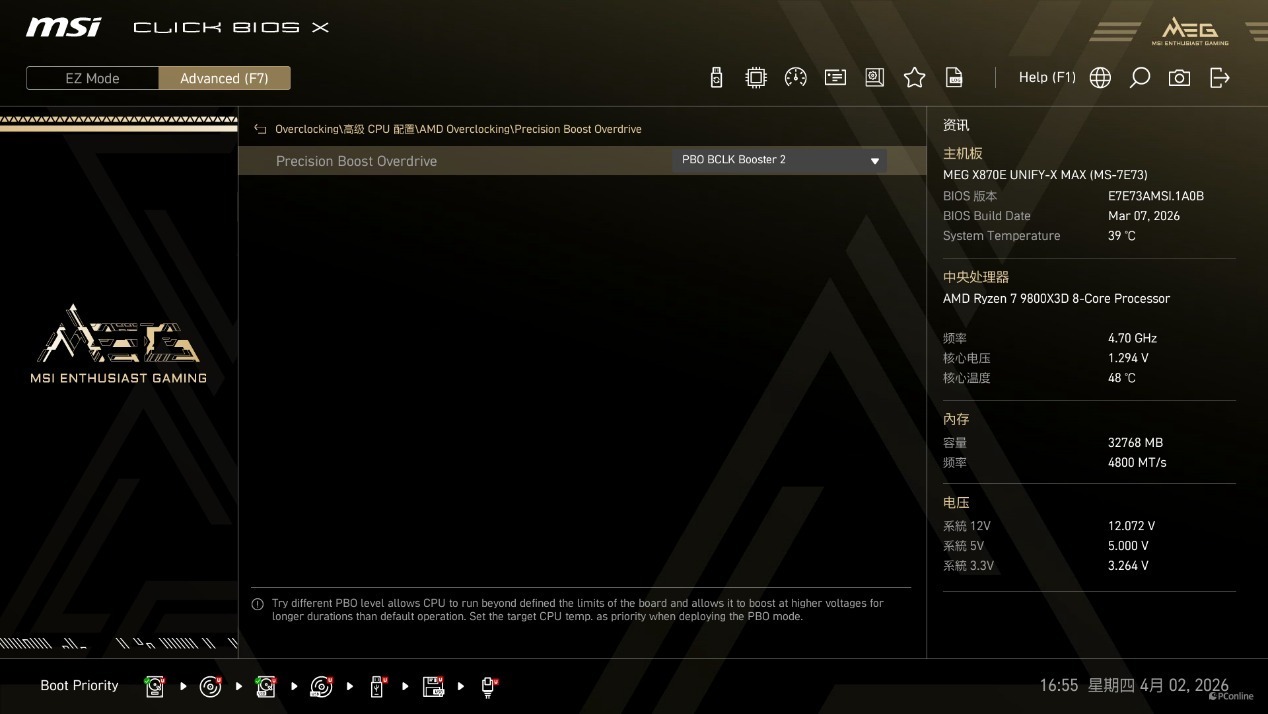Screen dimensions: 1268x714
Task: Click the MEG X870E UNIFY-X MAX board name
Action: pyautogui.click(x=1045, y=175)
